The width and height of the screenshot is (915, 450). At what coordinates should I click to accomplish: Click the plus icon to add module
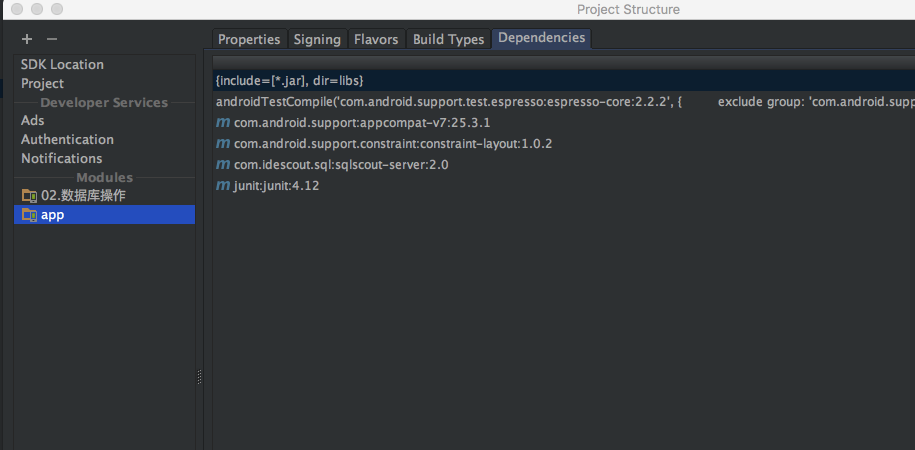(x=27, y=39)
